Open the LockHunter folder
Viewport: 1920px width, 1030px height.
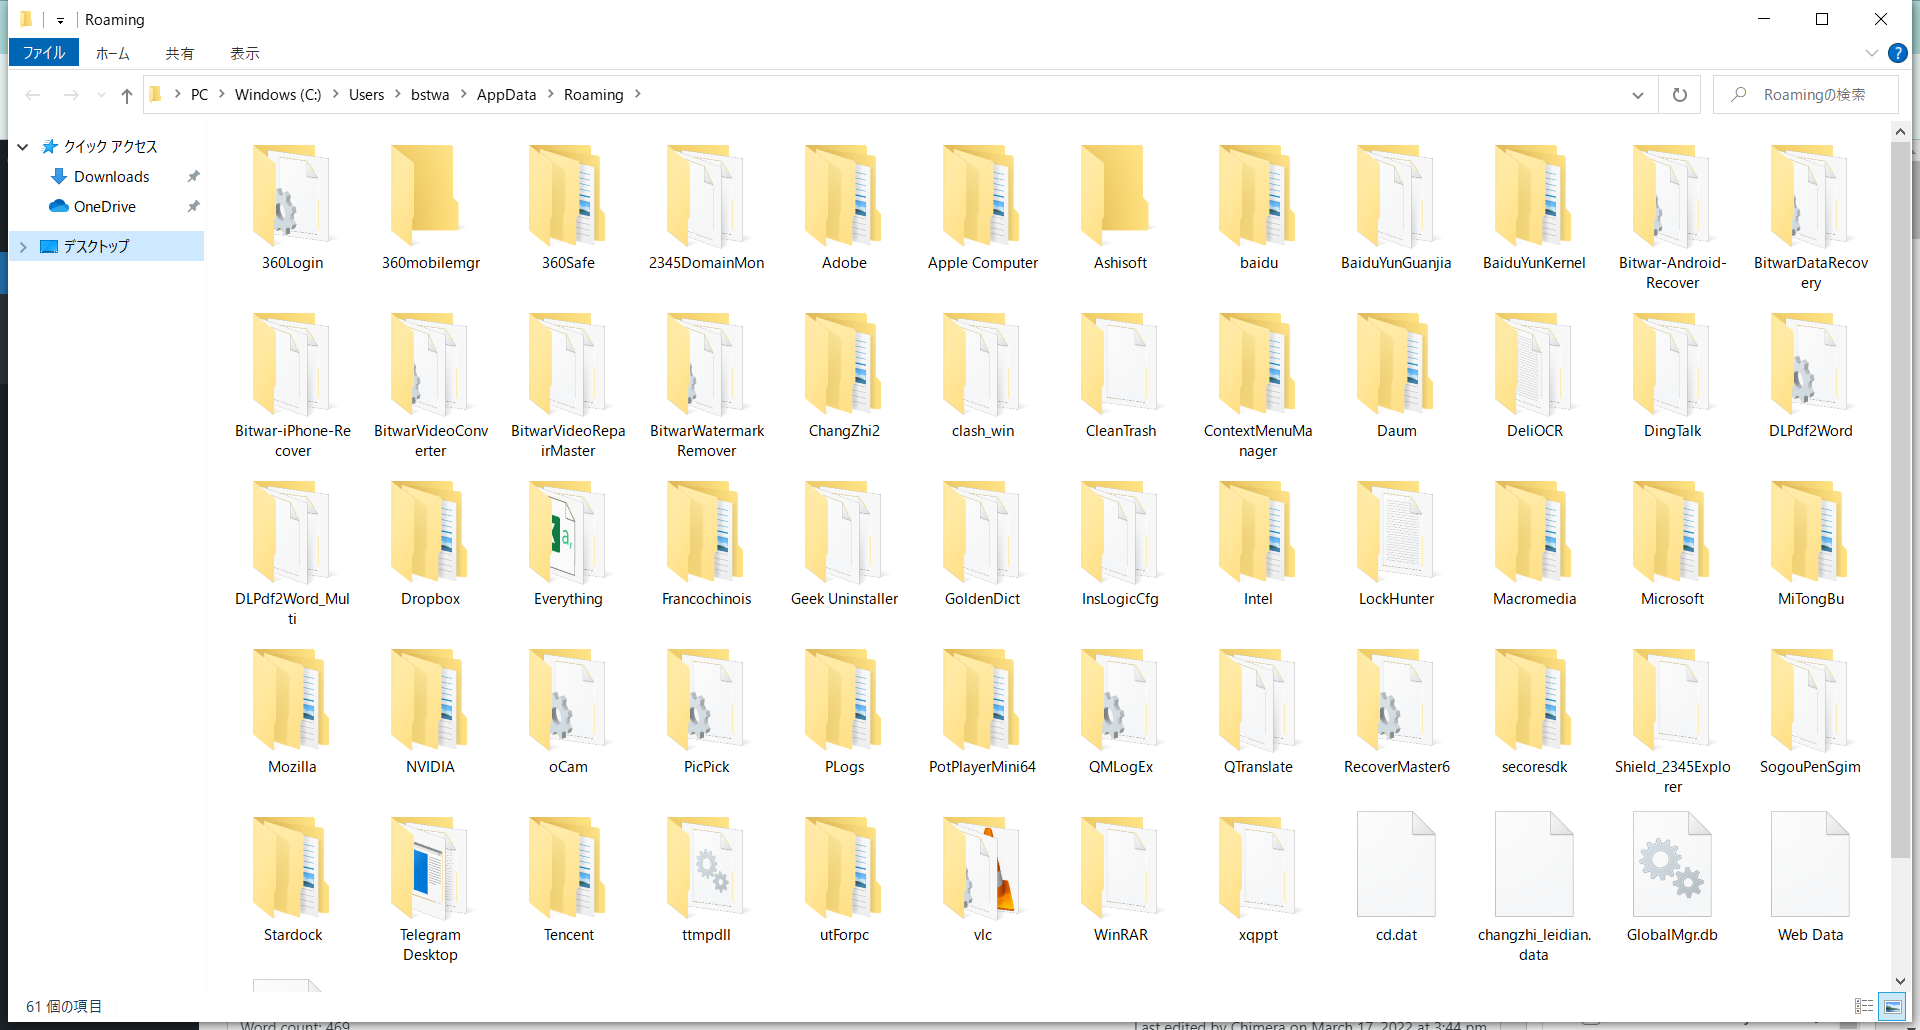tap(1396, 544)
